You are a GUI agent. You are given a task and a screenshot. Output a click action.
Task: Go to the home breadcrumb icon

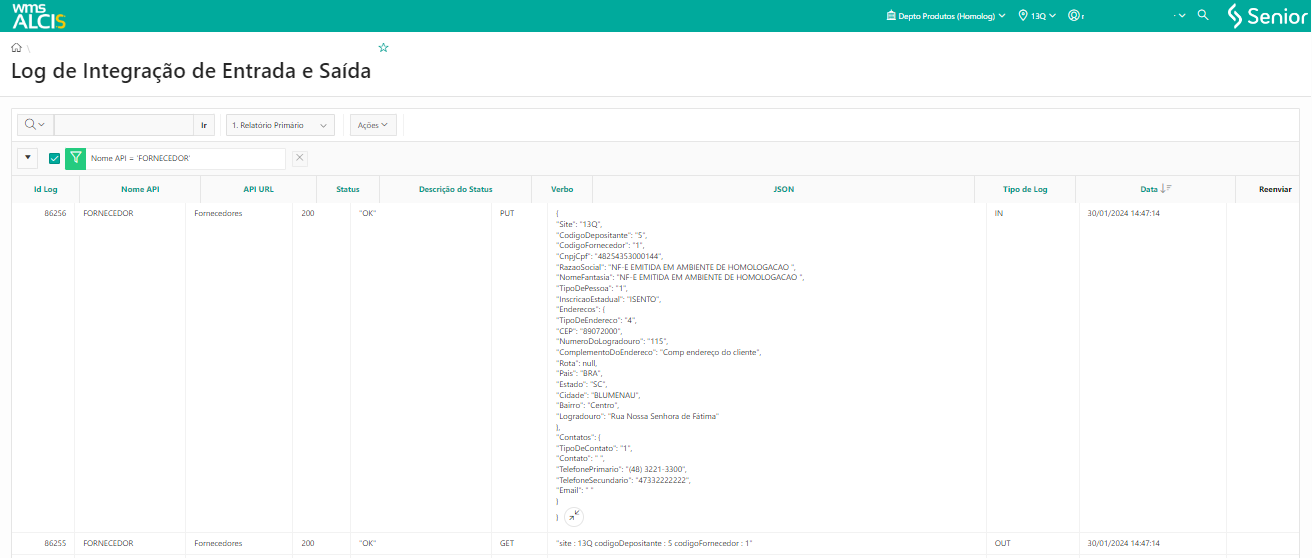(x=16, y=47)
